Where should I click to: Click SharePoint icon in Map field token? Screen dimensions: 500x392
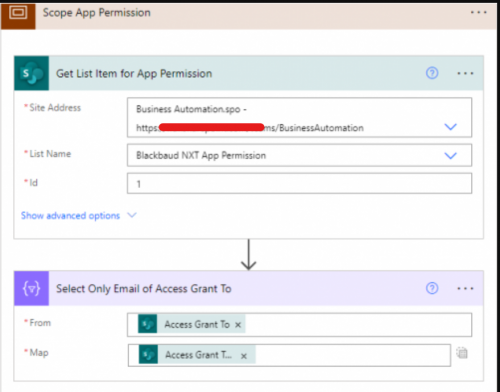(x=148, y=355)
